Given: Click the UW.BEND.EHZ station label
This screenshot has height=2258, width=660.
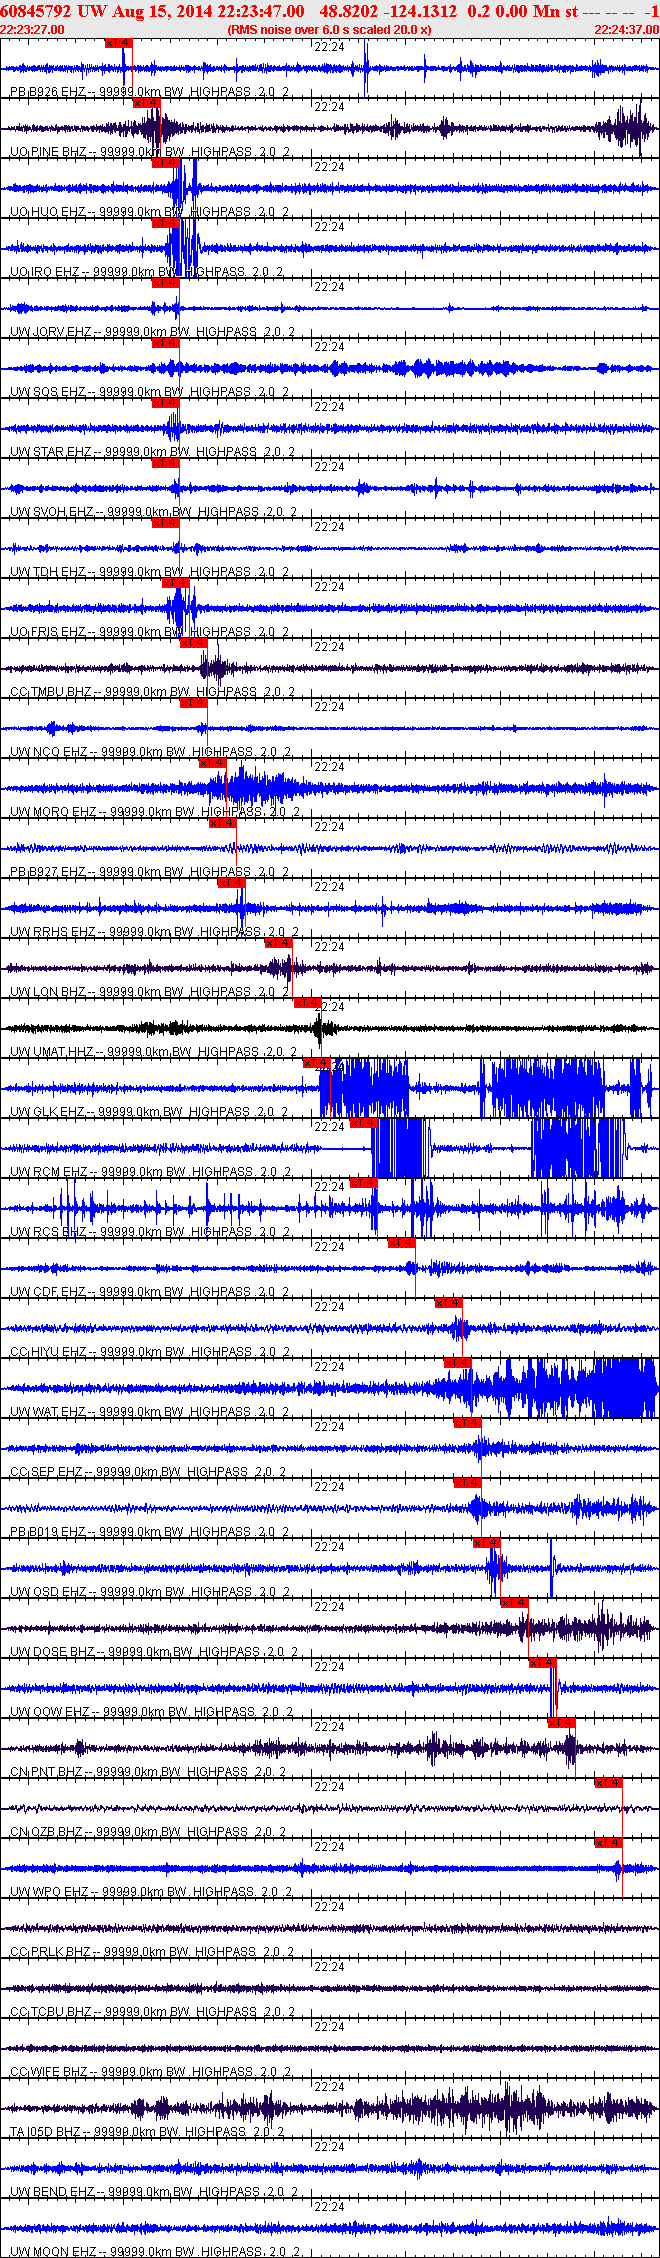Looking at the screenshot, I should pyautogui.click(x=153, y=2192).
